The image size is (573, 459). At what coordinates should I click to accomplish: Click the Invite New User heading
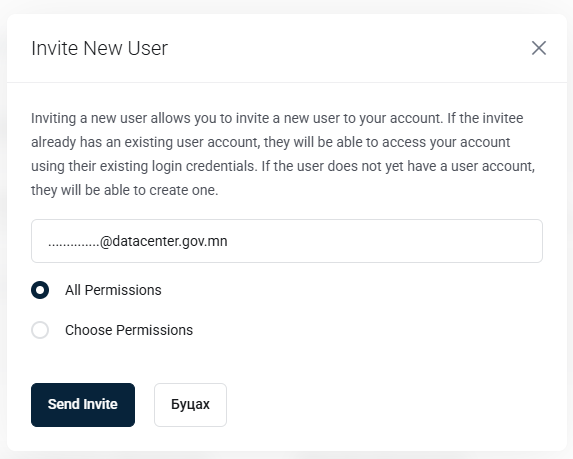pos(99,48)
